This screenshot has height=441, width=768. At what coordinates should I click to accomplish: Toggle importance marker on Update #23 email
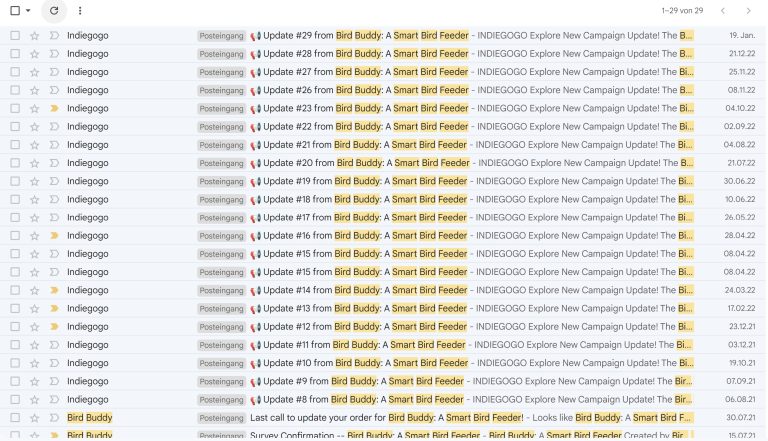[54, 108]
